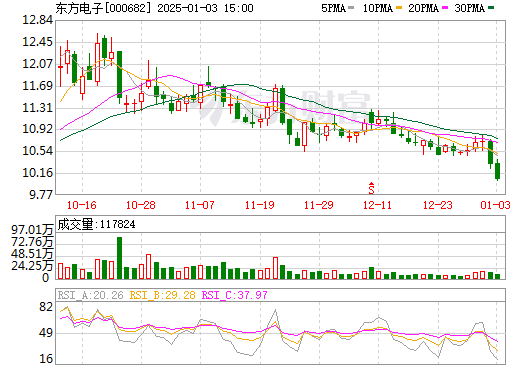Click the 9.77 price axis label
520x365 pixels.
(41, 195)
